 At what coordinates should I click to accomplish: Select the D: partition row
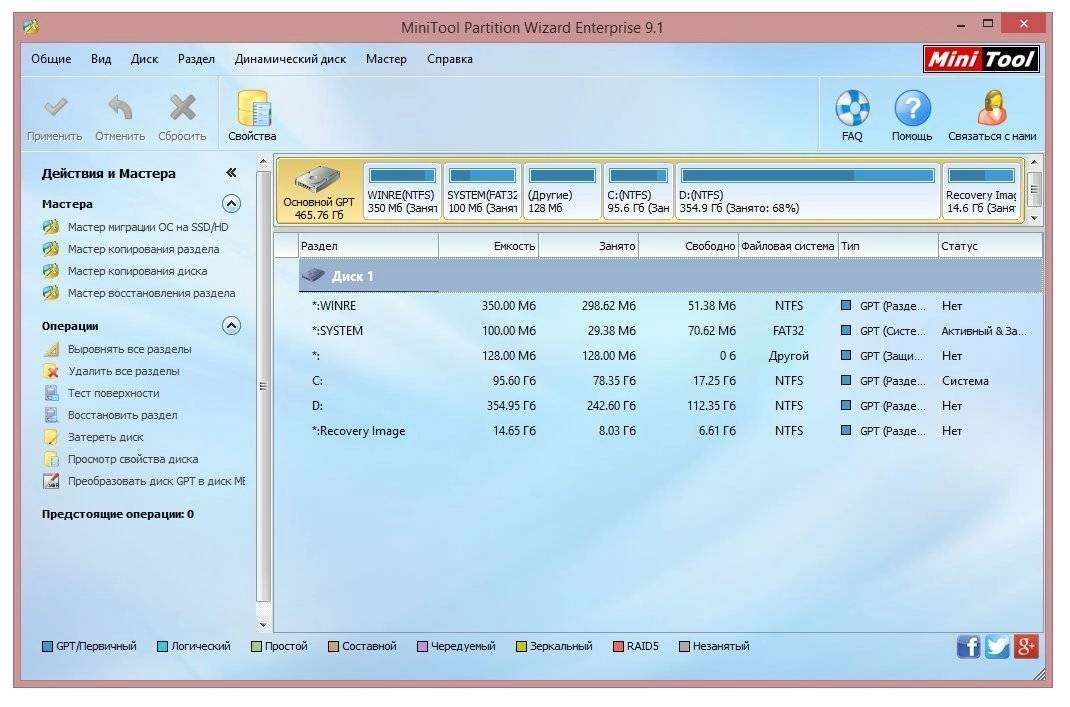[670, 406]
